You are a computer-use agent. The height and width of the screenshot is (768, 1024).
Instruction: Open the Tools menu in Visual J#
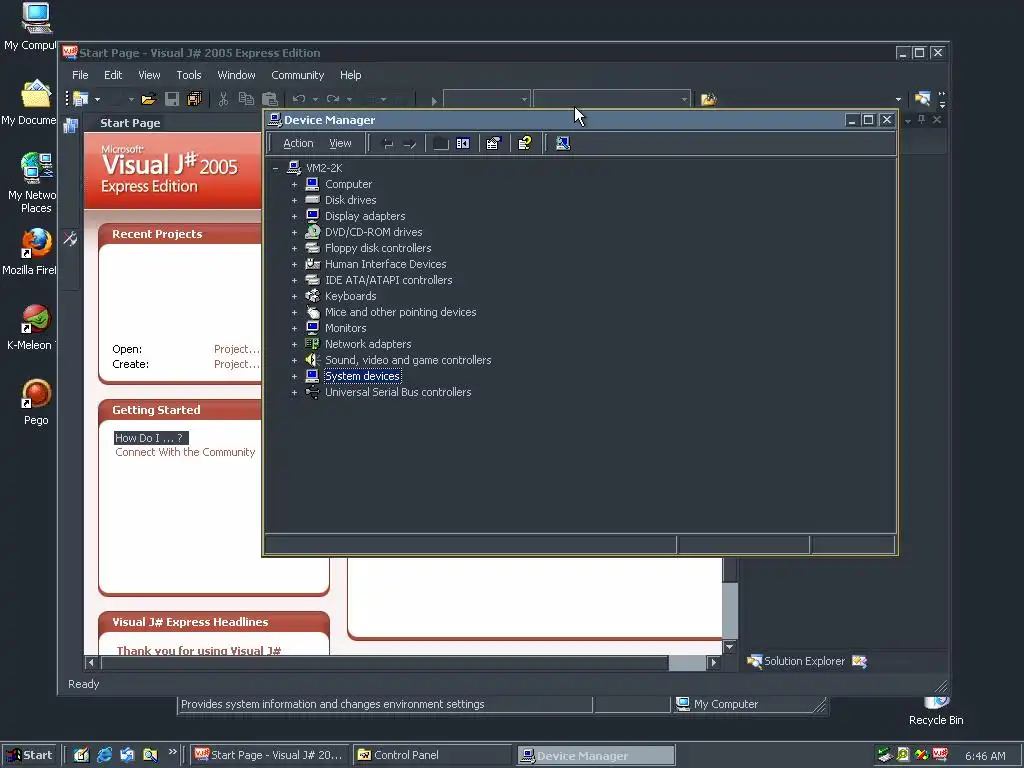click(x=189, y=75)
